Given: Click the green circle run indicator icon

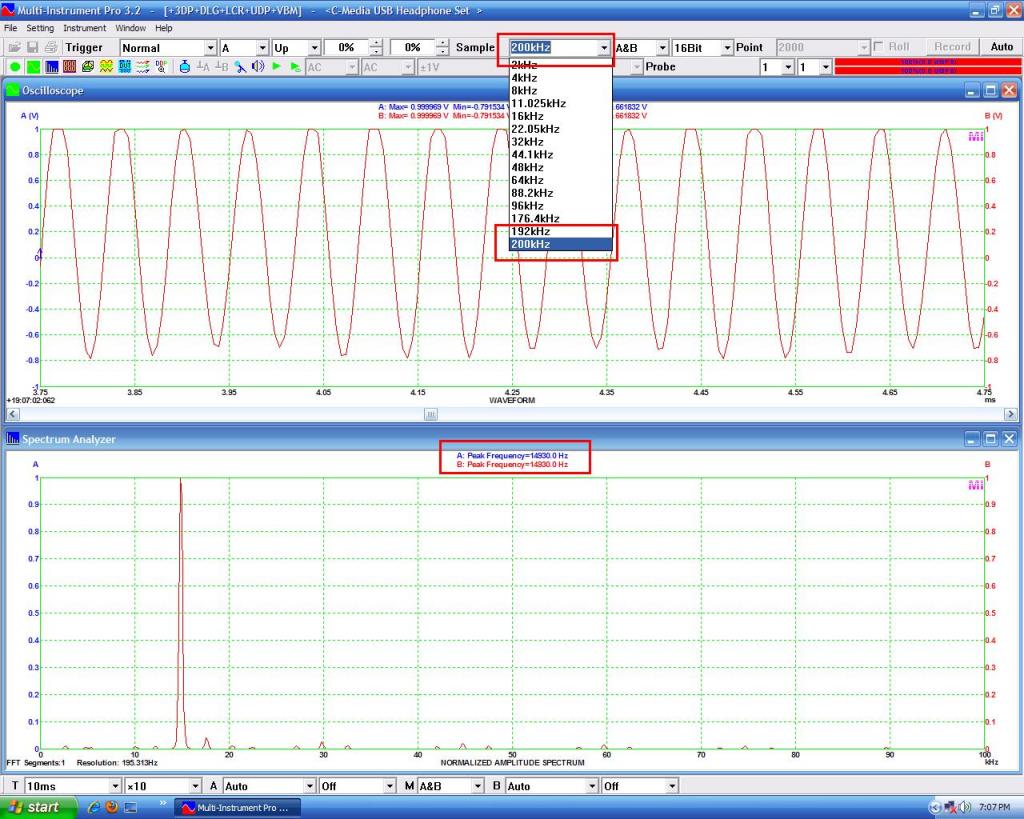Looking at the screenshot, I should tap(14, 67).
